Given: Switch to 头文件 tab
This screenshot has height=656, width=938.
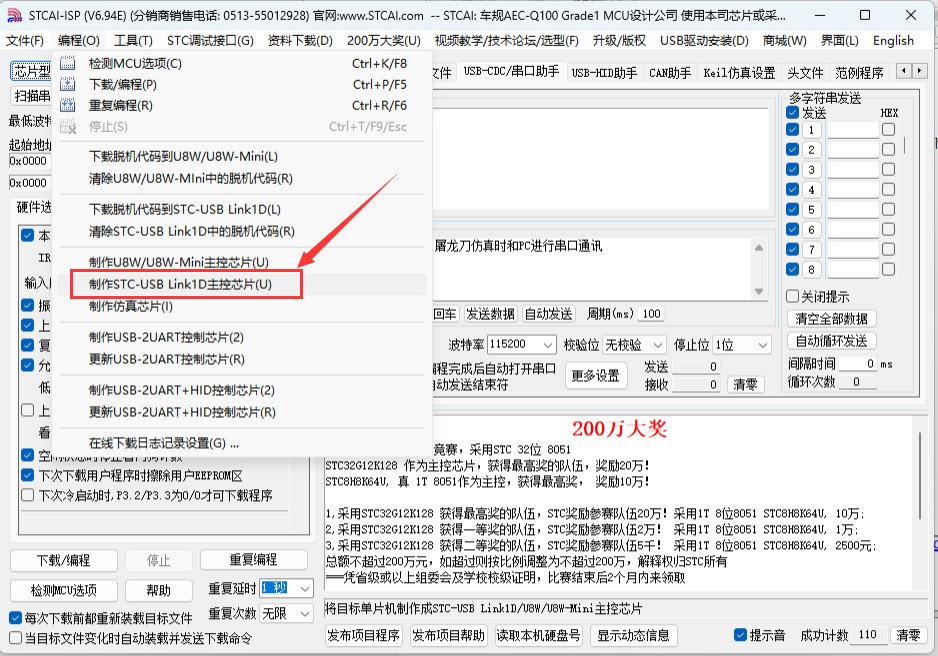Looking at the screenshot, I should [x=805, y=73].
